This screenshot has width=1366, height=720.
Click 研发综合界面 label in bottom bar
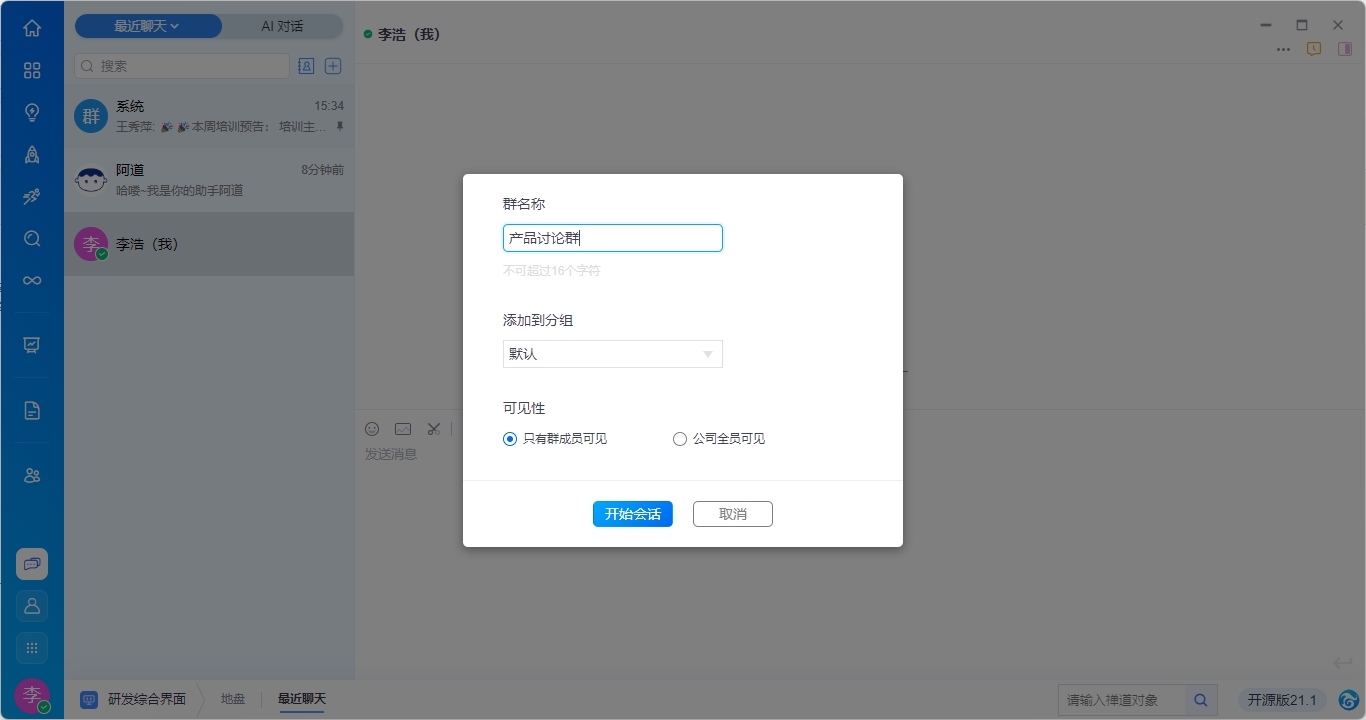pos(147,699)
